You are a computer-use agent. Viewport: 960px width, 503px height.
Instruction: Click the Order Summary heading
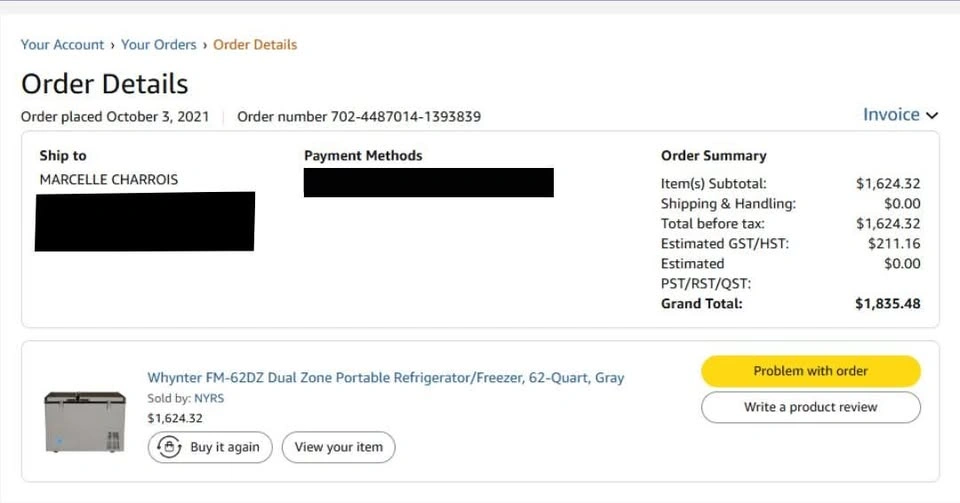pos(713,156)
